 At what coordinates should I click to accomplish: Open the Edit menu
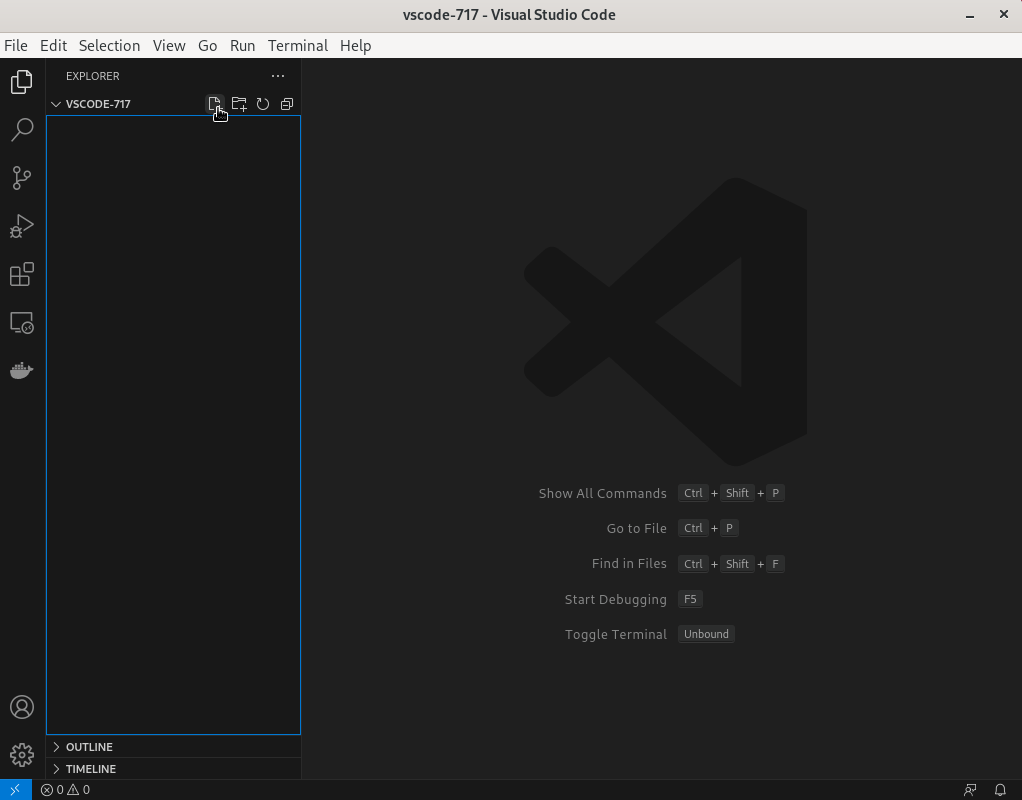pos(53,46)
